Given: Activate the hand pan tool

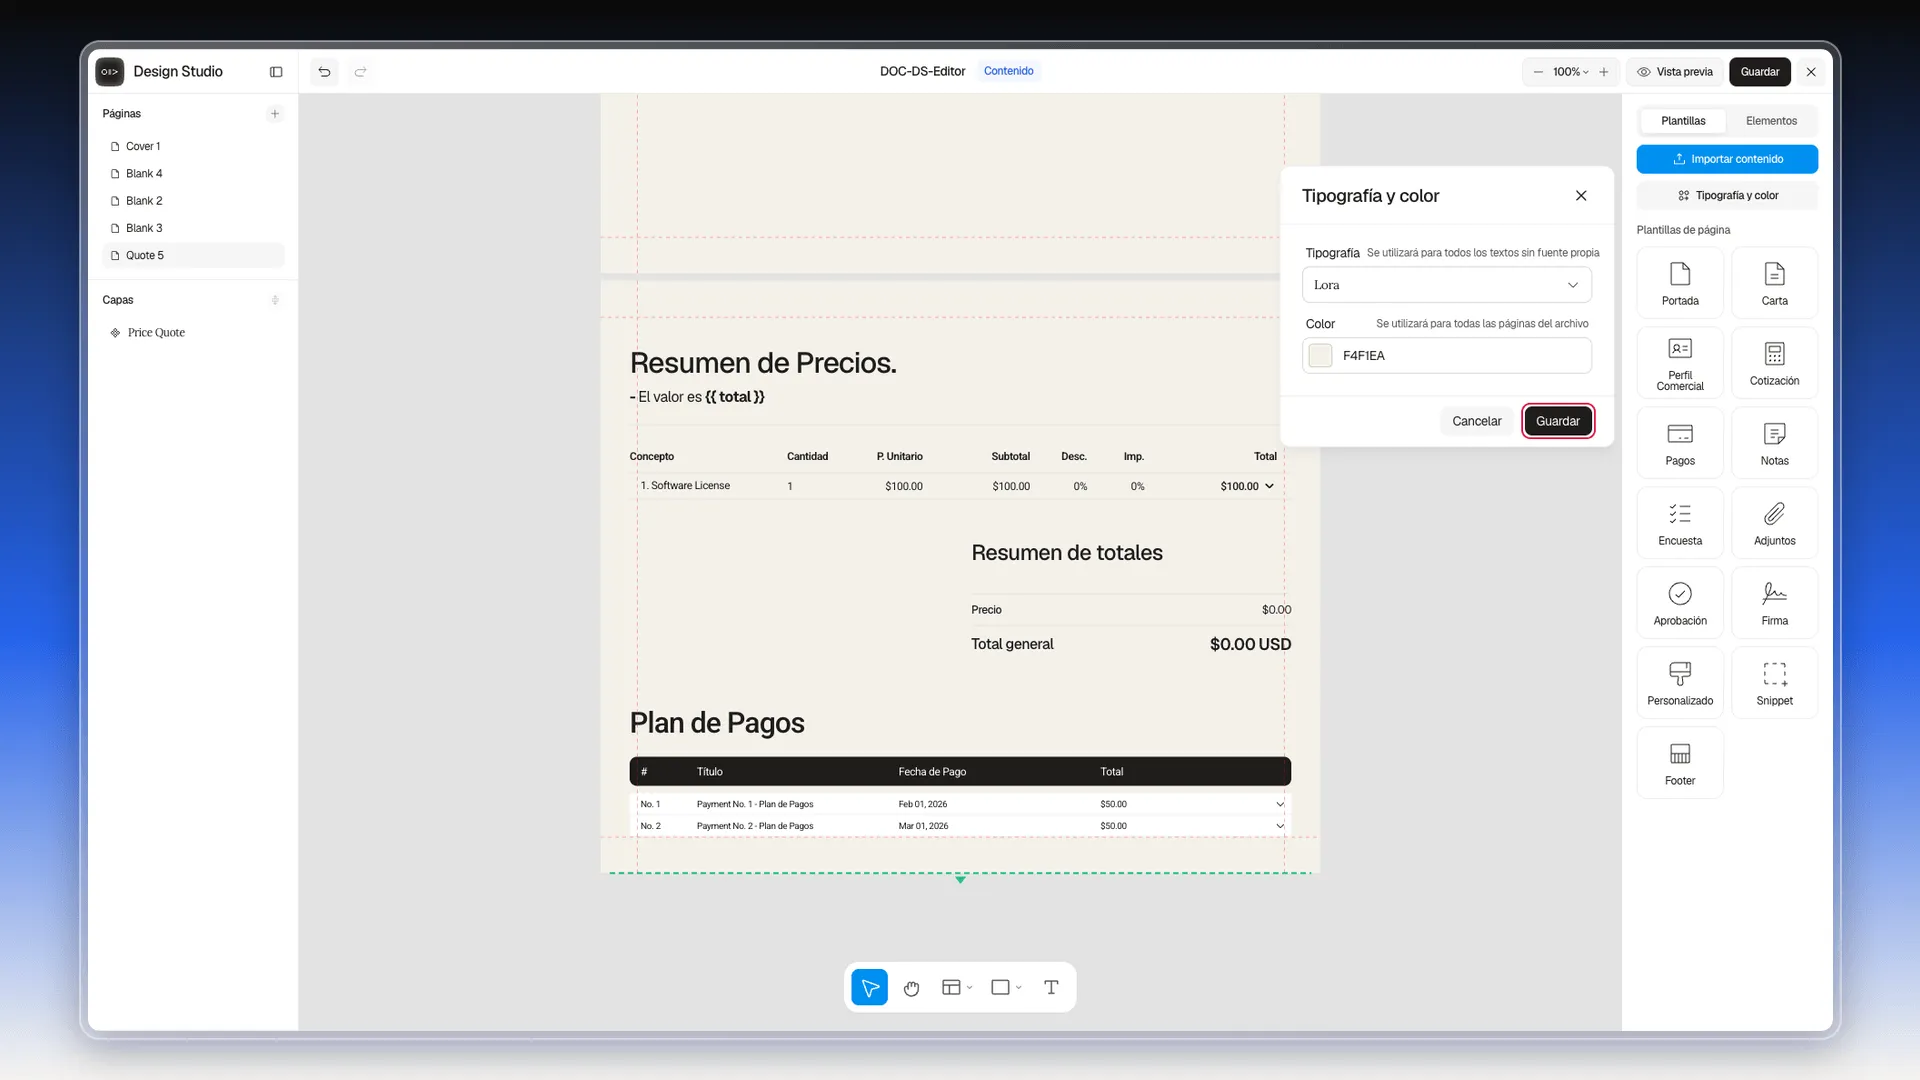Looking at the screenshot, I should pyautogui.click(x=911, y=988).
